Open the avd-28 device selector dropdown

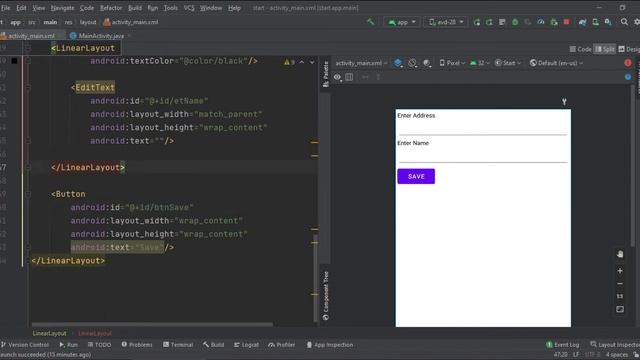click(446, 22)
